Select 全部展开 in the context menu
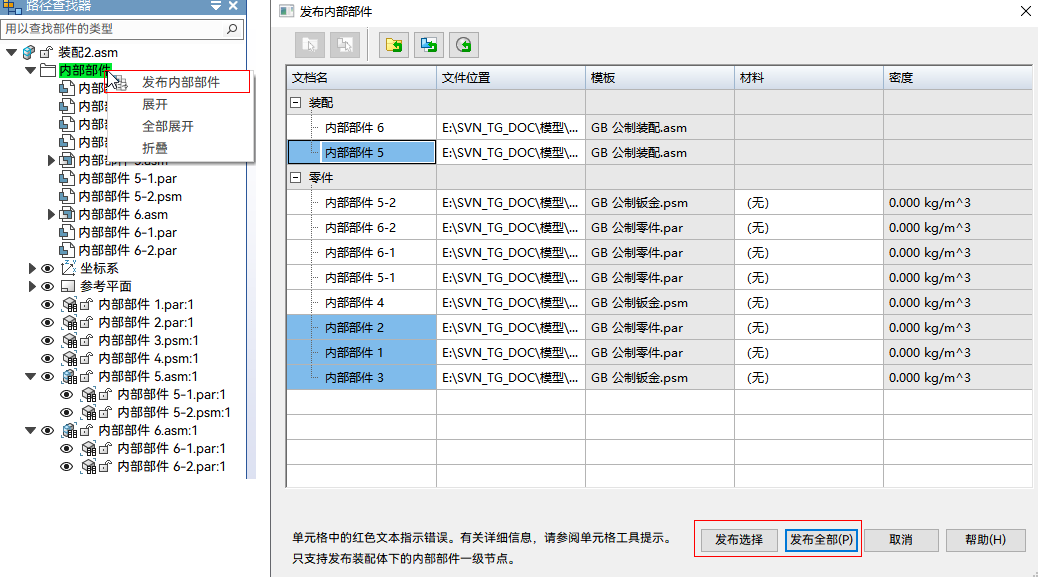Screen dimensions: 1038x577 (x=168, y=126)
